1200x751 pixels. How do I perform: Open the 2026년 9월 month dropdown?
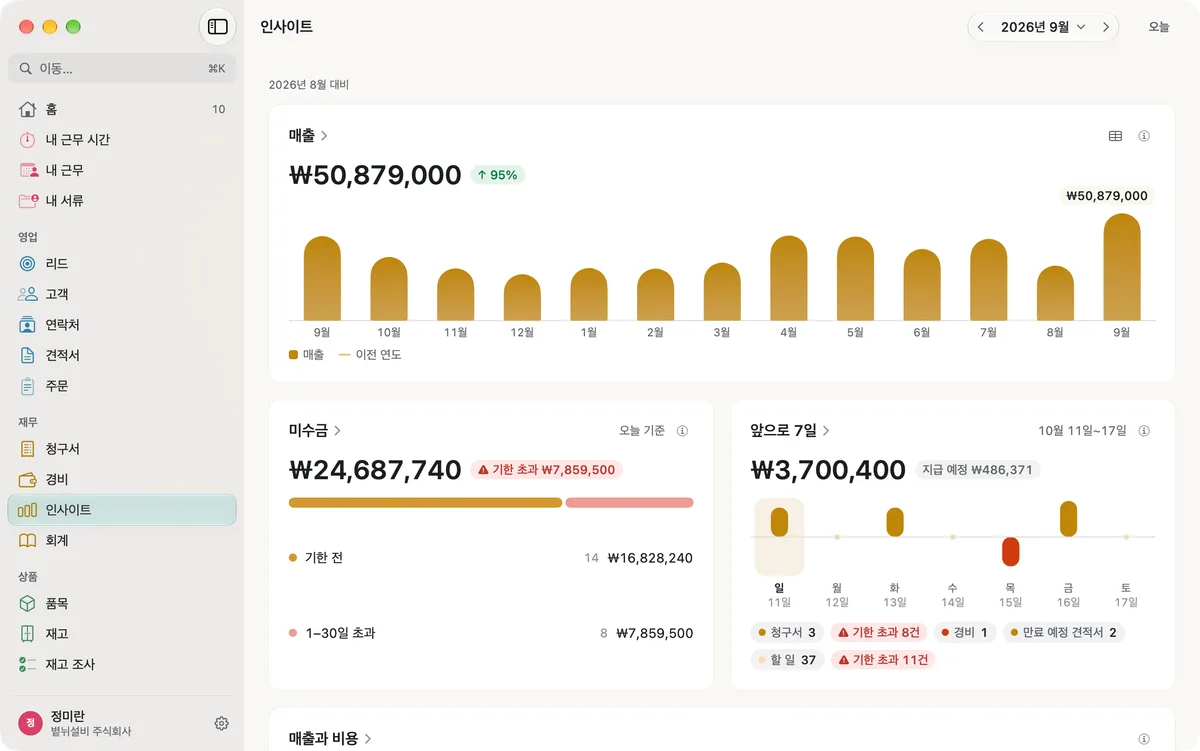(x=1043, y=27)
